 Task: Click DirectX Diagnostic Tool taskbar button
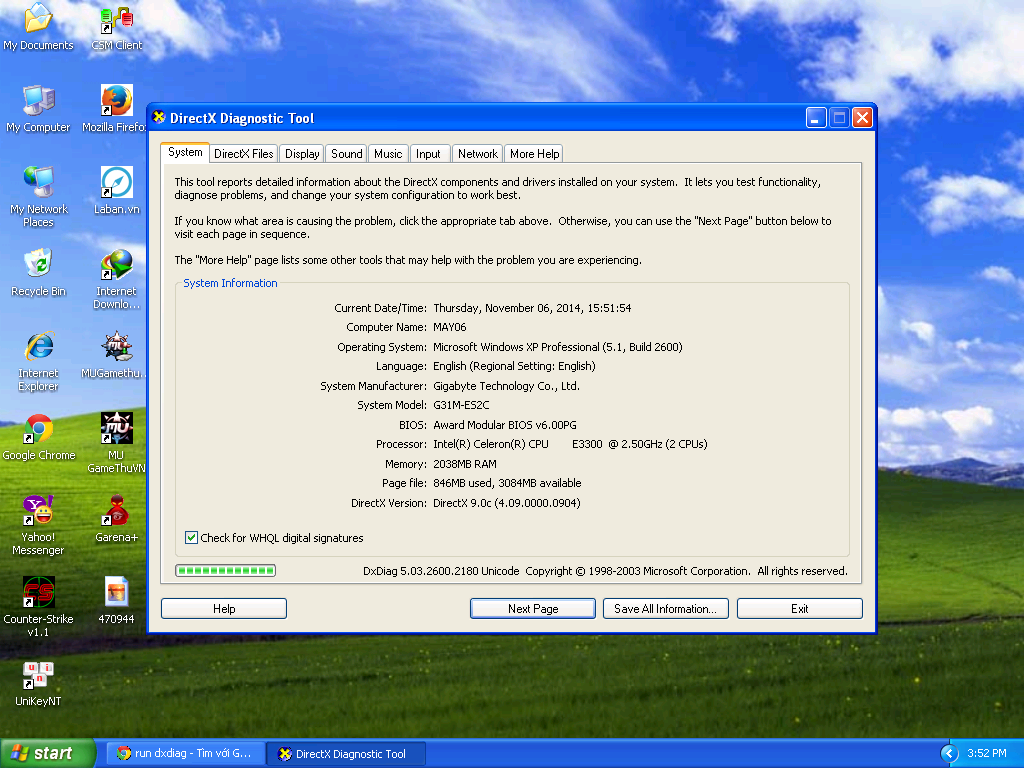click(347, 754)
